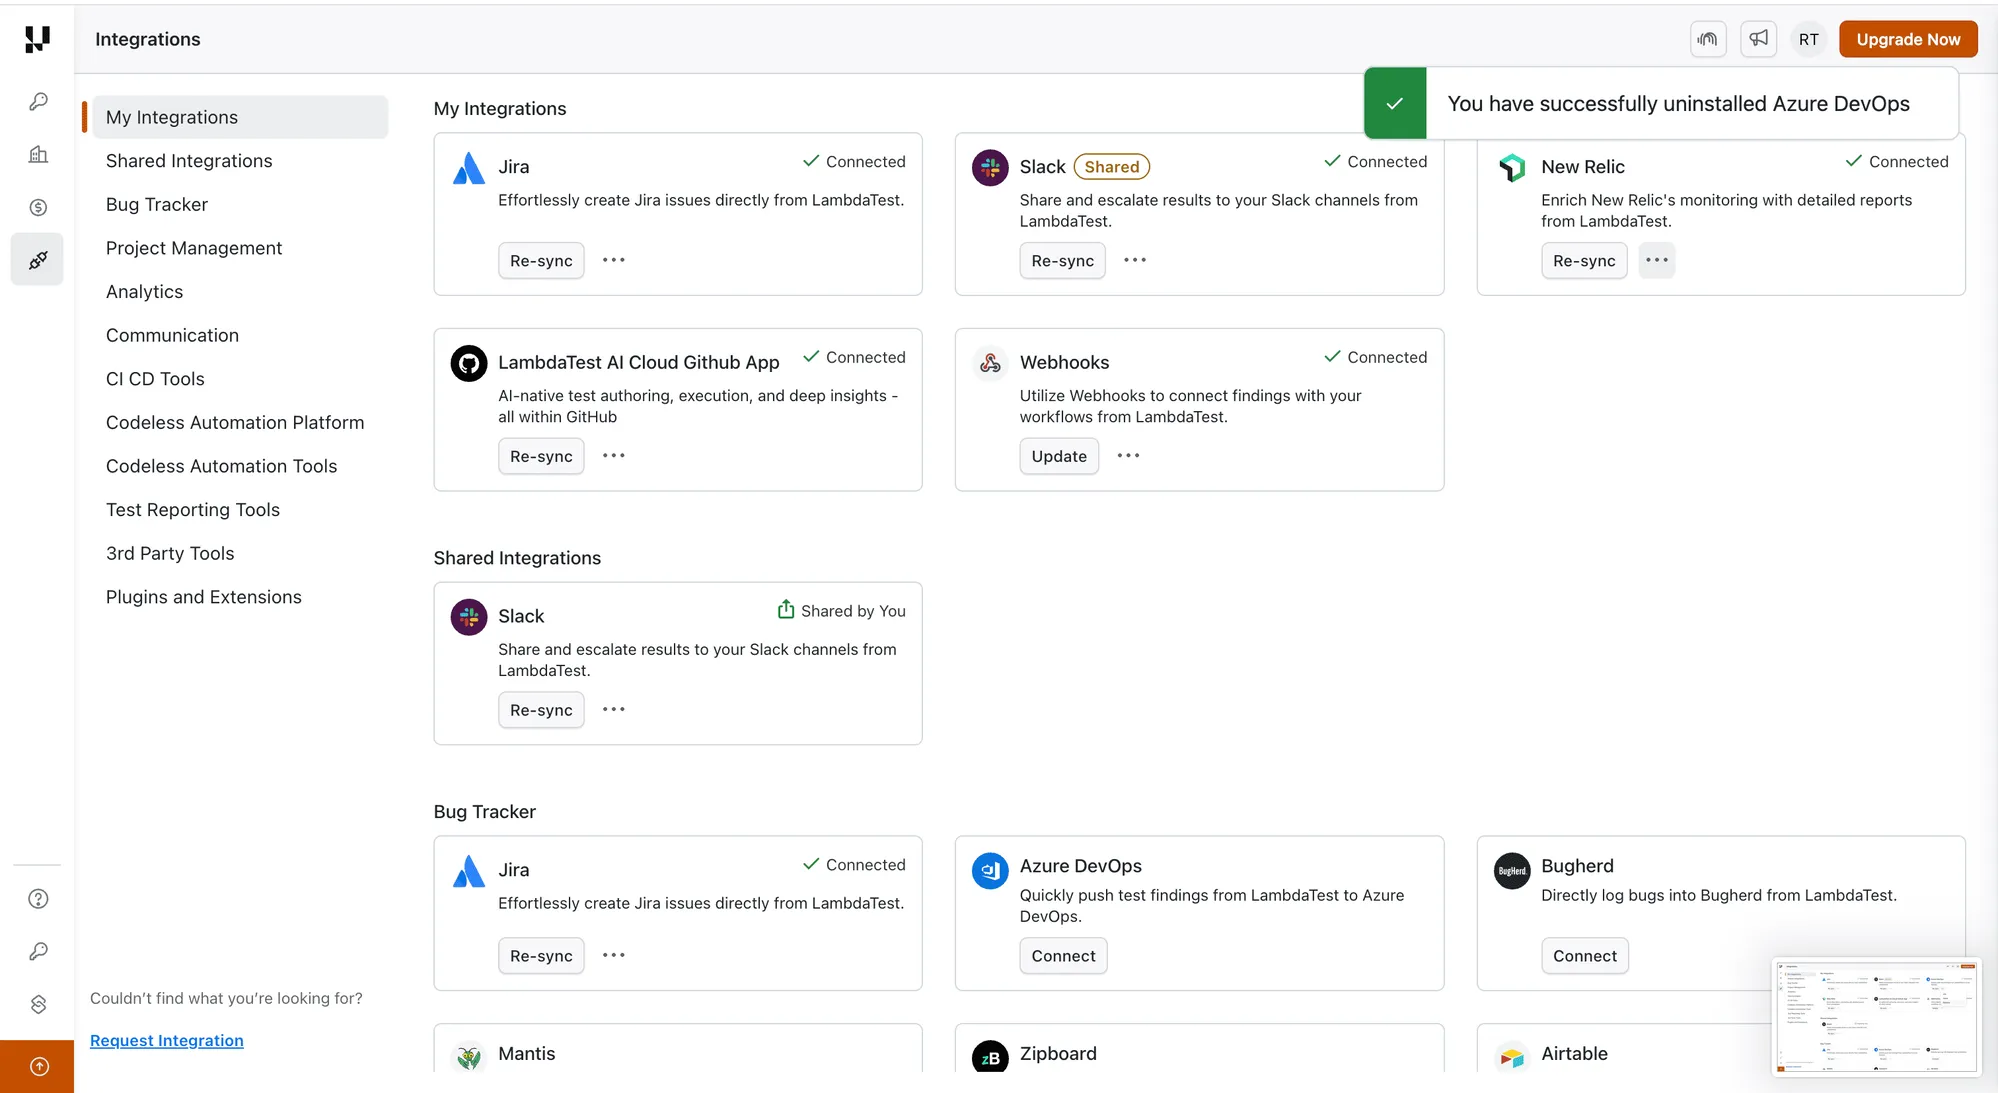Select My Integrations in the left menu
Viewport: 1998px width, 1093px height.
pos(238,117)
